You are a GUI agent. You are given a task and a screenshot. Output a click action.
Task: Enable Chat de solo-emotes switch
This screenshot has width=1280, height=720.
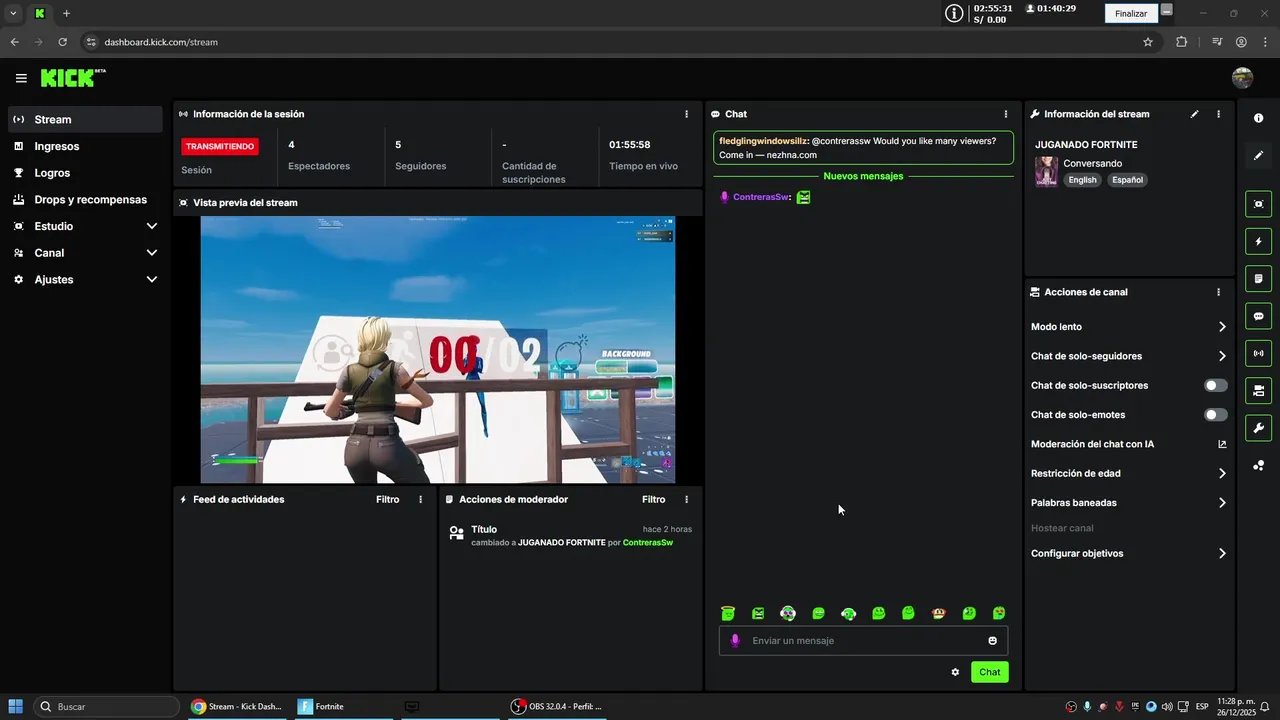coord(1216,415)
